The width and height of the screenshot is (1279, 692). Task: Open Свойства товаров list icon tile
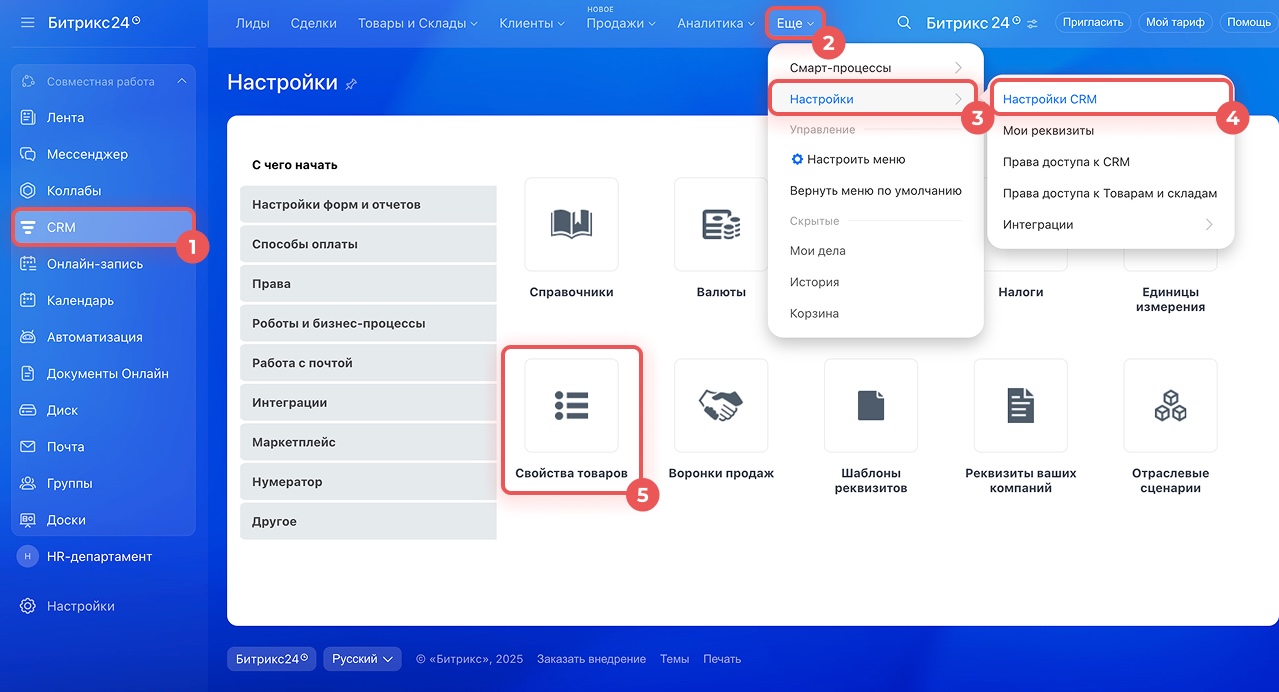(x=571, y=406)
